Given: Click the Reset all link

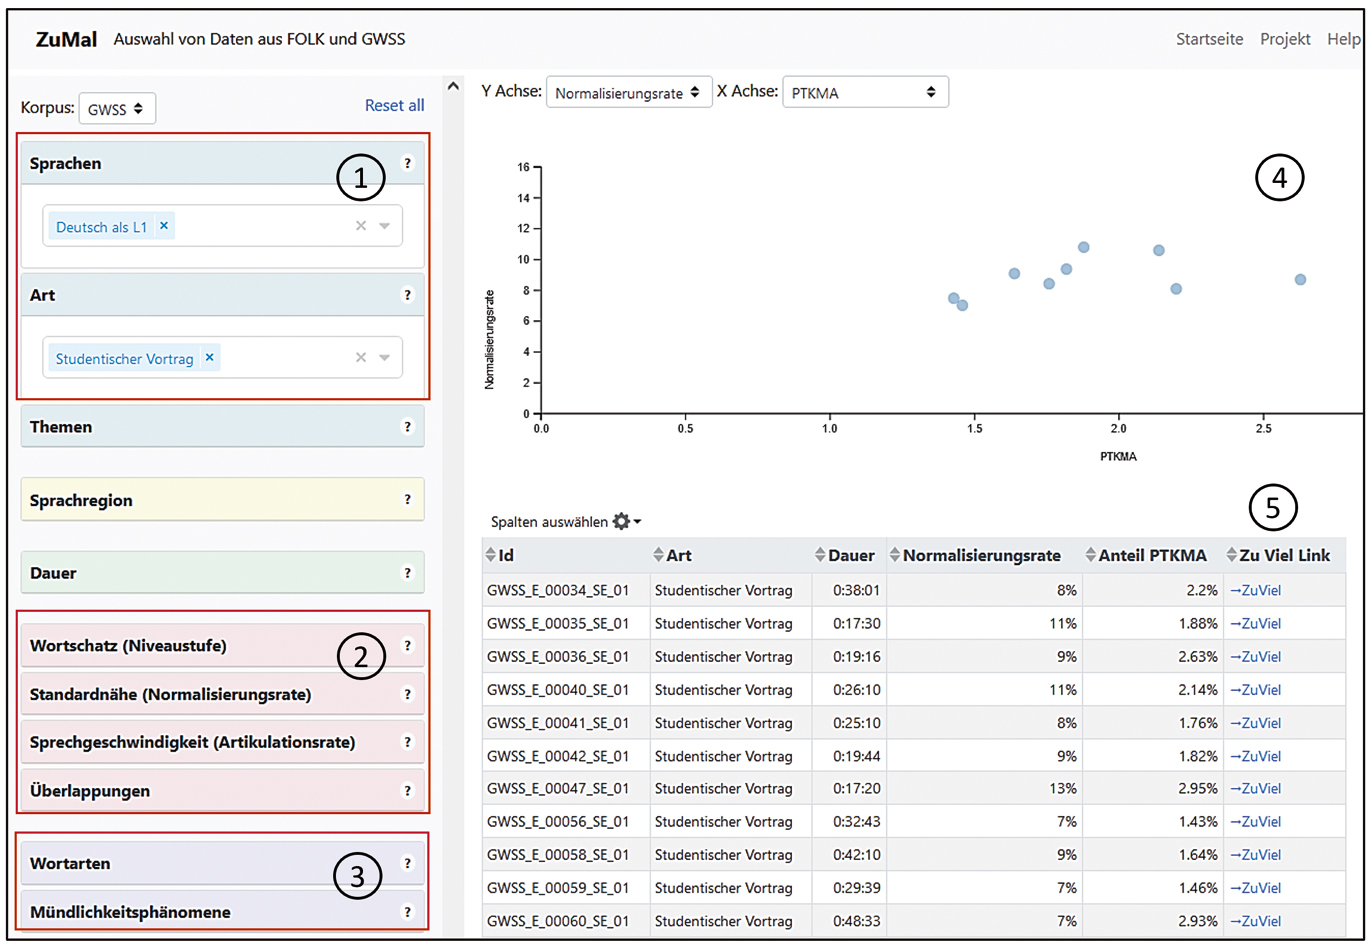Looking at the screenshot, I should [x=394, y=105].
